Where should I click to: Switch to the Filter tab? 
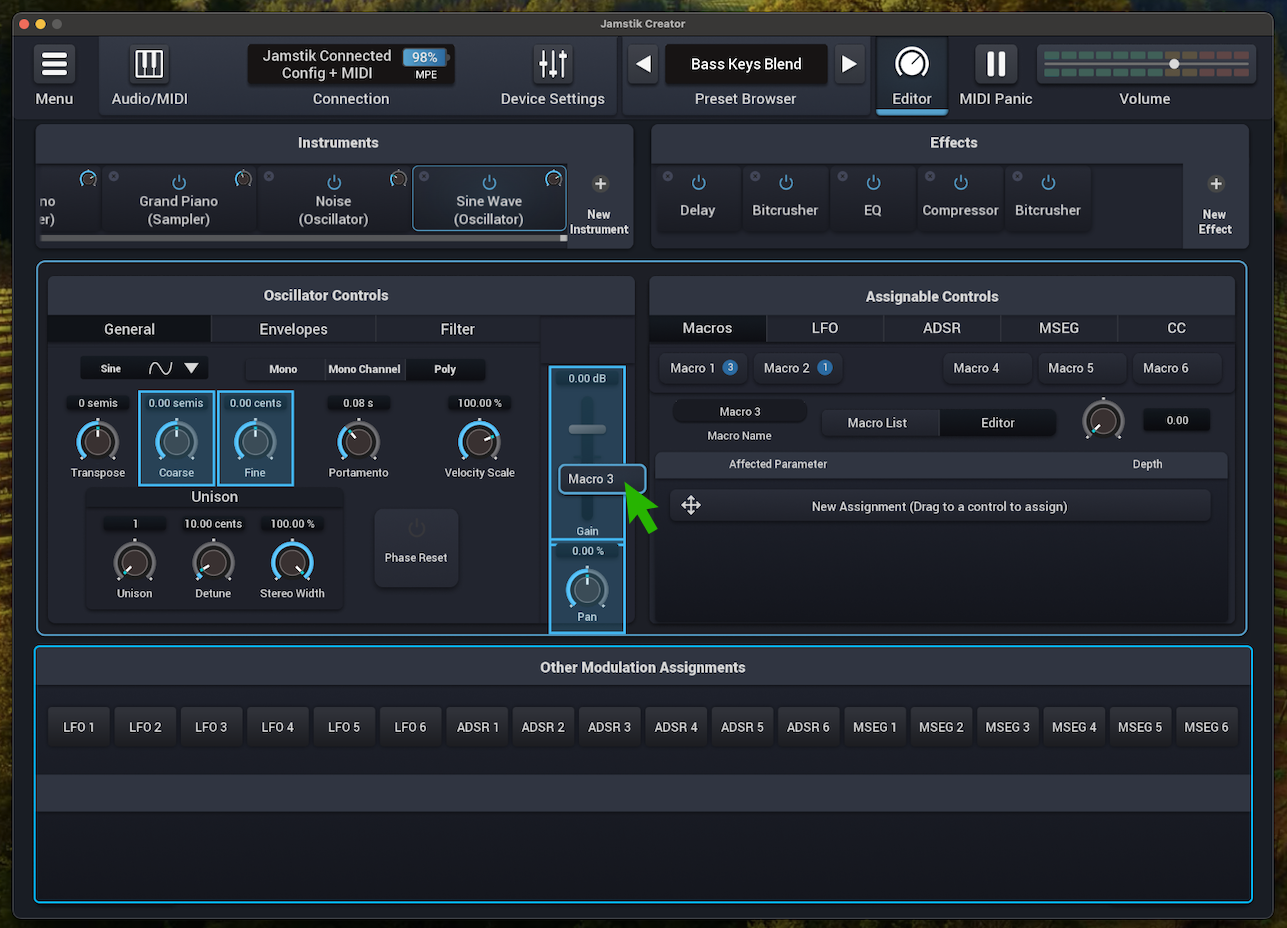click(457, 329)
